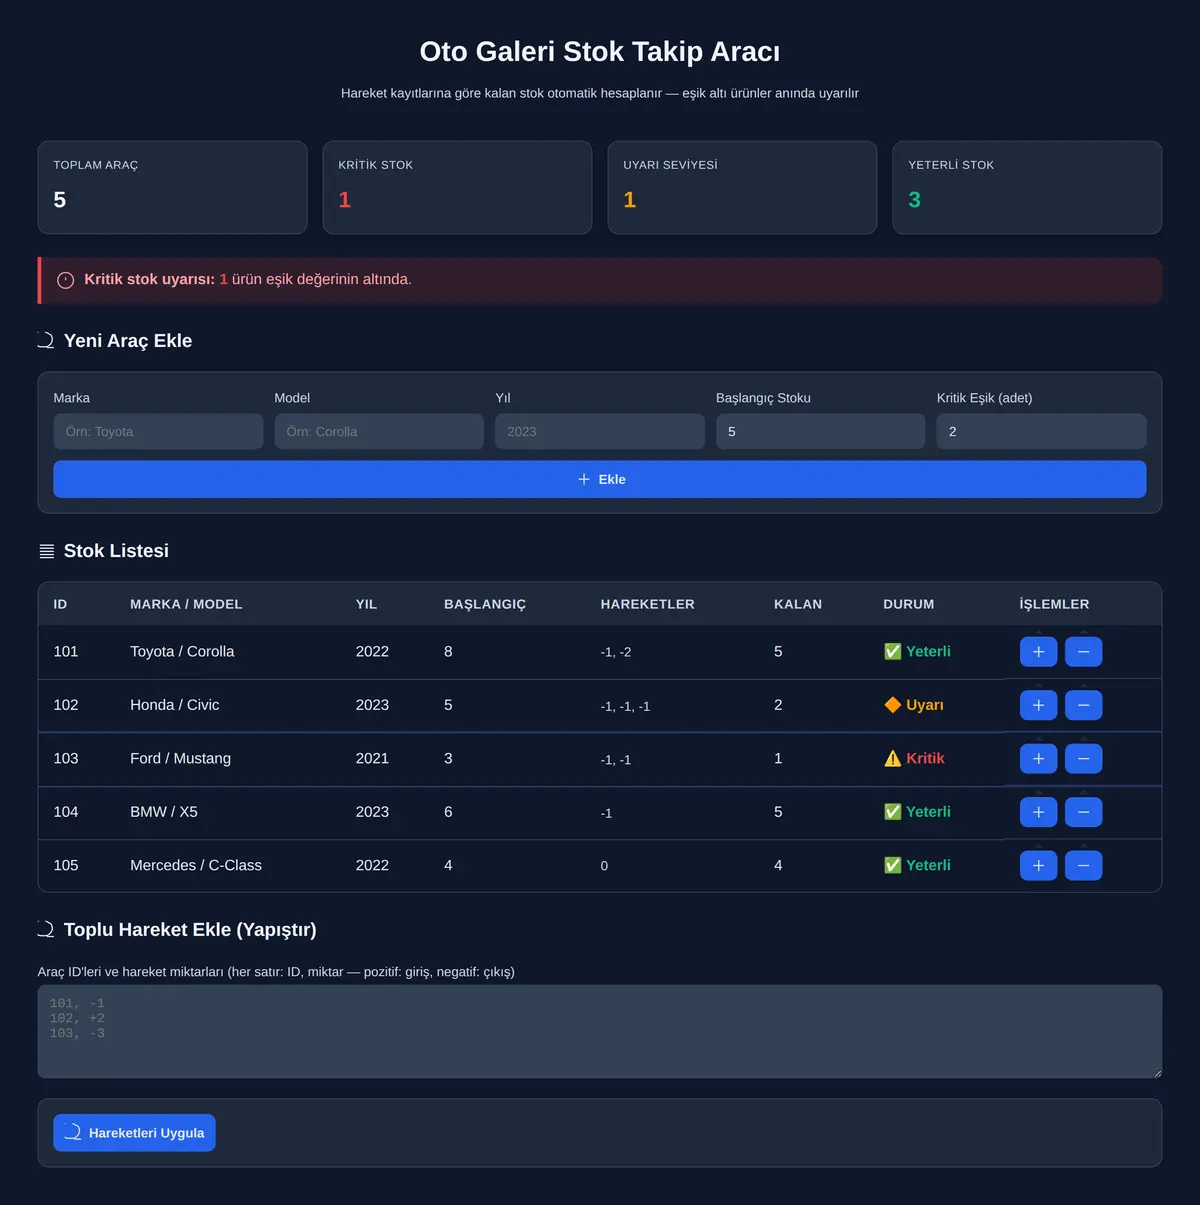Increase BMW X5 stock with plus
This screenshot has height=1205, width=1200.
pos(1038,812)
